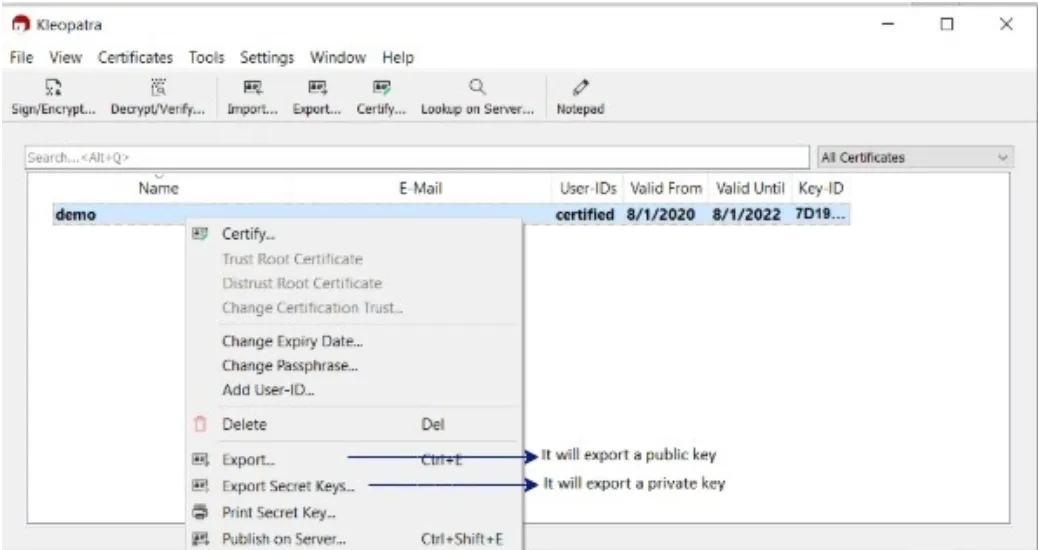Viewport: 1038px width, 550px height.
Task: Click the 8/1/2022 valid-until date
Action: point(746,214)
